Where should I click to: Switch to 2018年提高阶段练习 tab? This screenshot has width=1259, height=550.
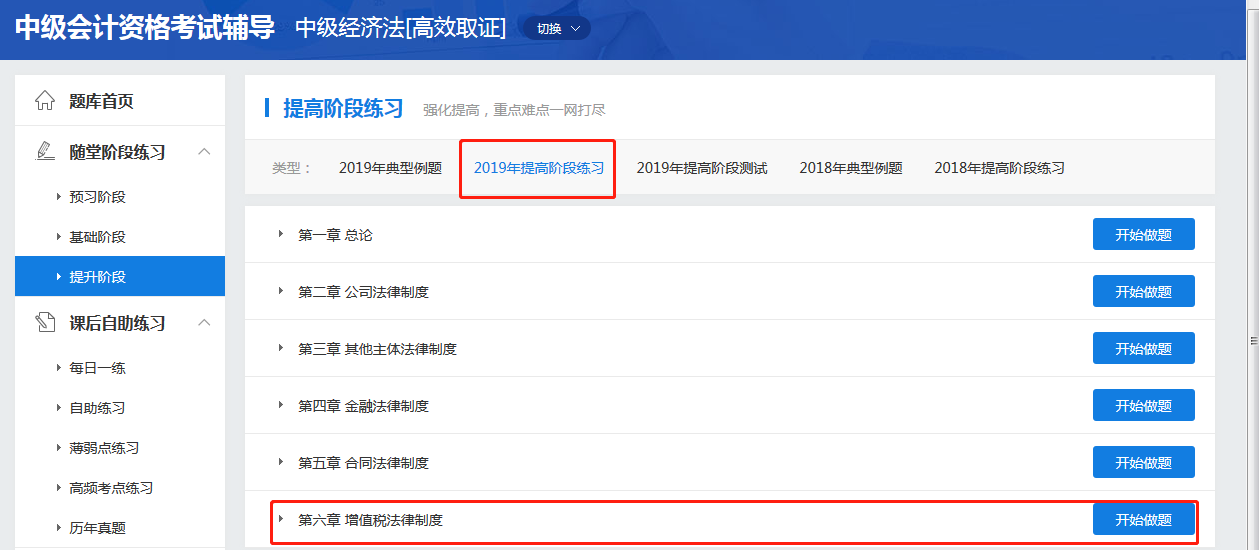click(999, 168)
